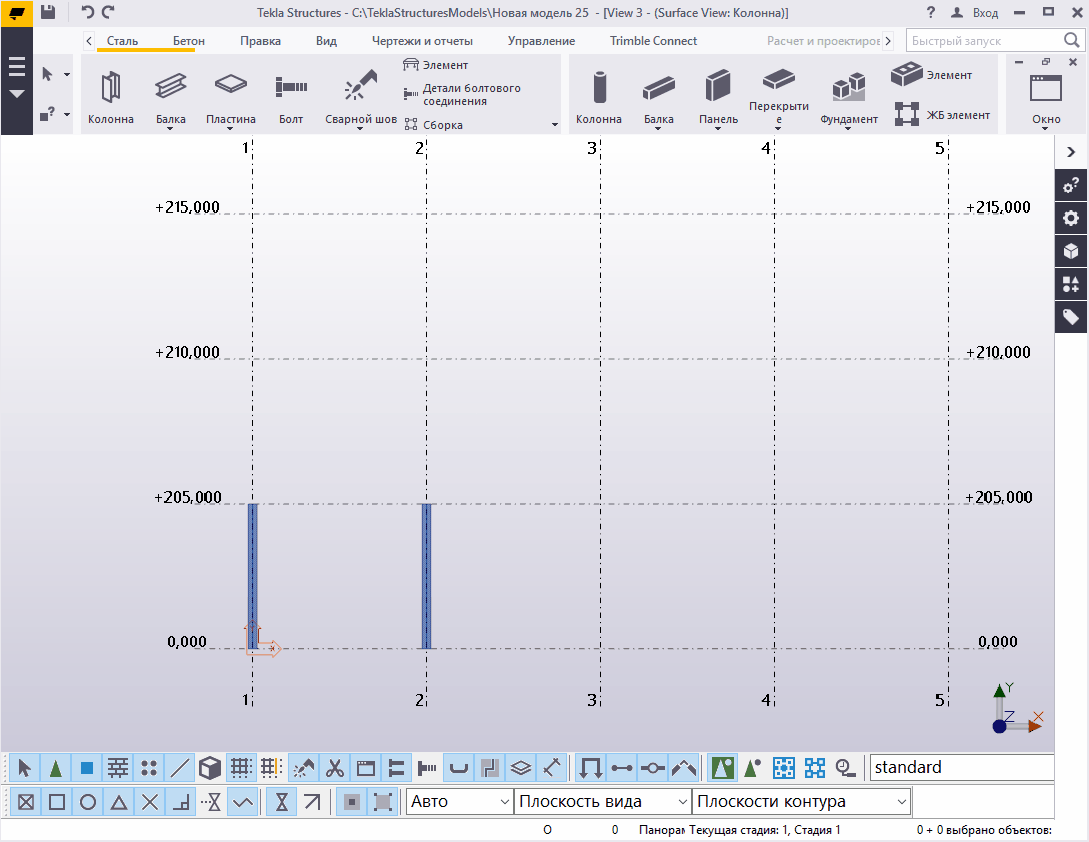Open the Чертежи и отчеты tab
The height and width of the screenshot is (842, 1089).
422,41
